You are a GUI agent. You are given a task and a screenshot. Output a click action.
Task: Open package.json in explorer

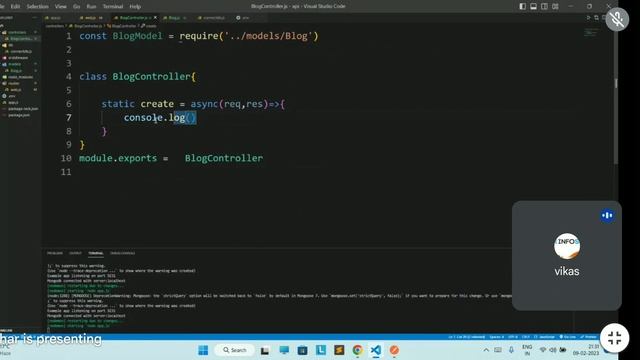click(19, 116)
